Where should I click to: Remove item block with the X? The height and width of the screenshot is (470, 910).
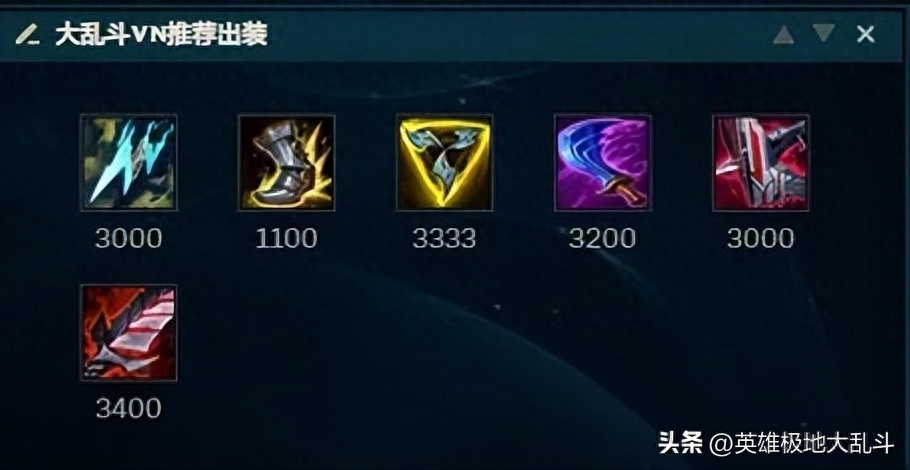(865, 35)
